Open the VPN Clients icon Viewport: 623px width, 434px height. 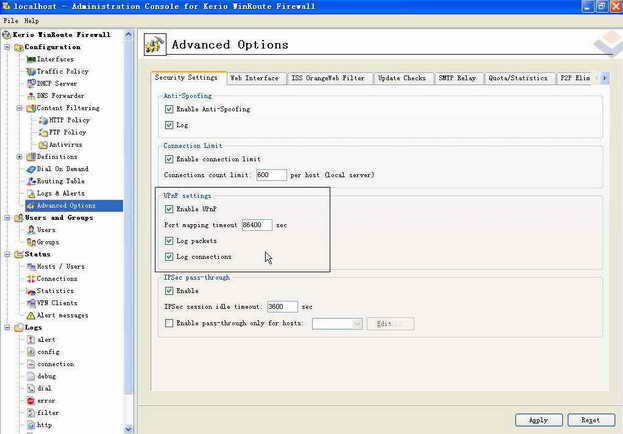click(x=30, y=303)
